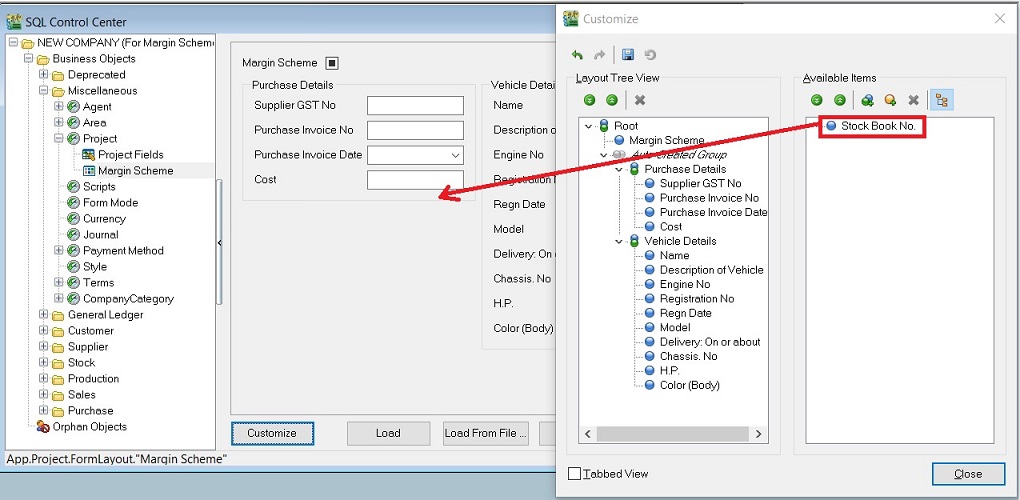Enable the Tabbed View checkbox
The width and height of the screenshot is (1020, 500).
(574, 474)
